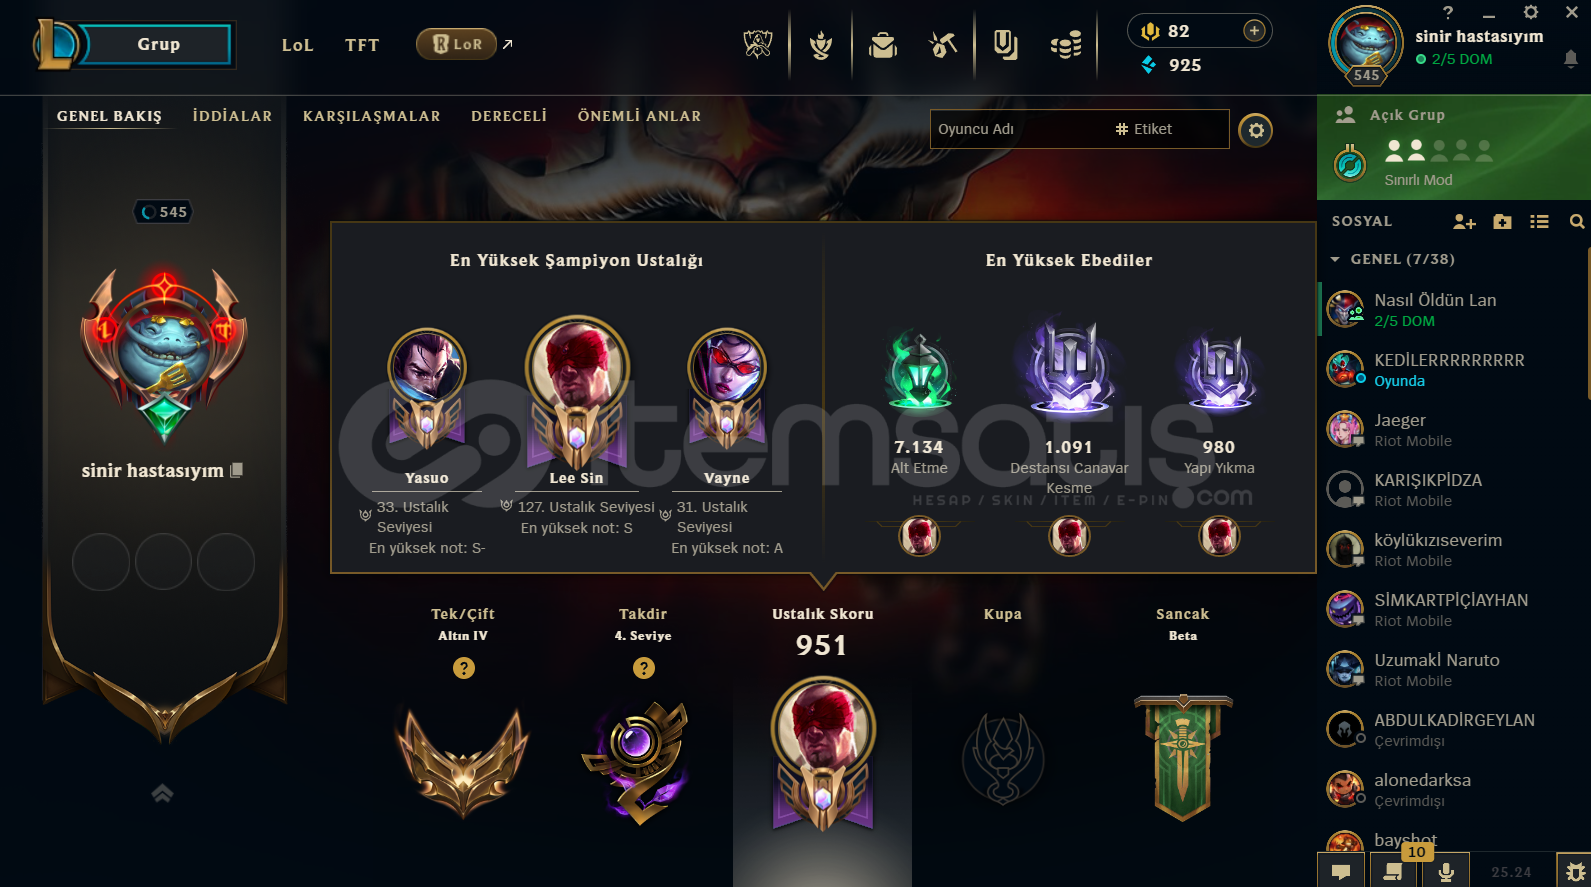
Task: Click the Grup button
Action: 158,45
